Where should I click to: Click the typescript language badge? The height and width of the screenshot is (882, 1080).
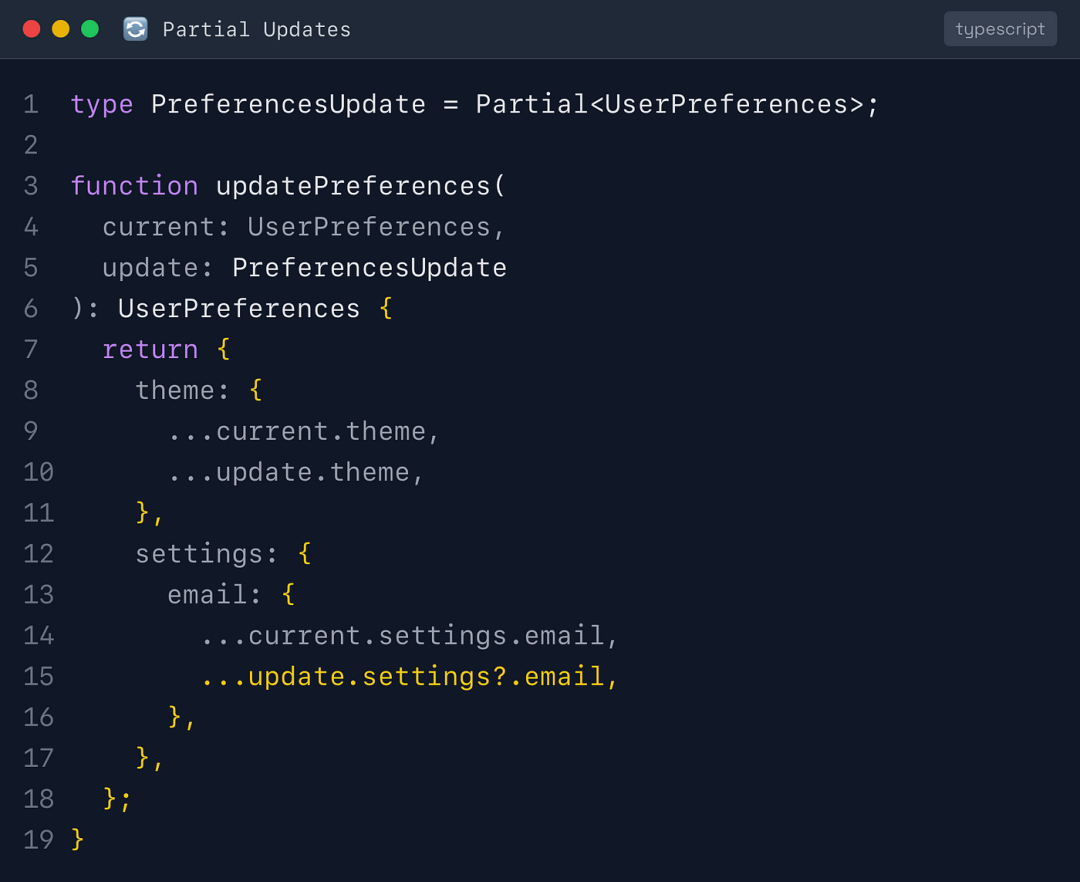pyautogui.click(x=999, y=29)
